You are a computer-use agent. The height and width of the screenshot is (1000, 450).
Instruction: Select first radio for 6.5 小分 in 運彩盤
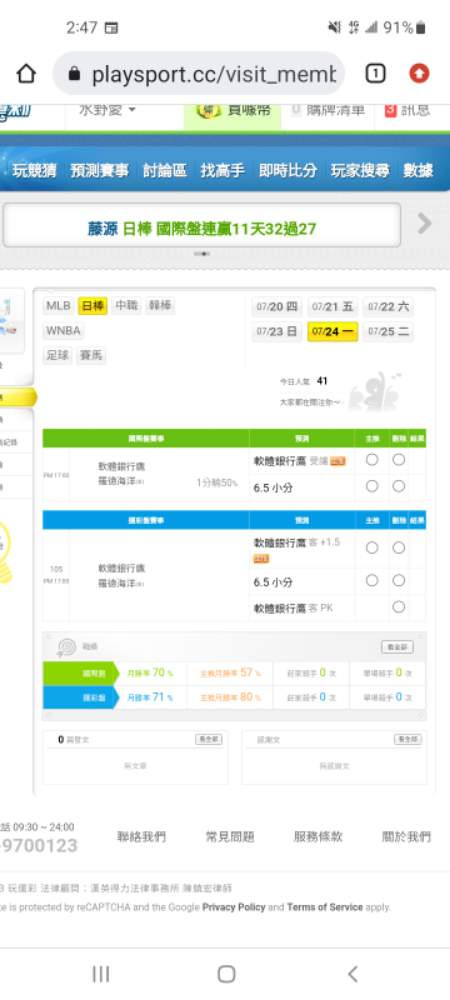point(372,580)
